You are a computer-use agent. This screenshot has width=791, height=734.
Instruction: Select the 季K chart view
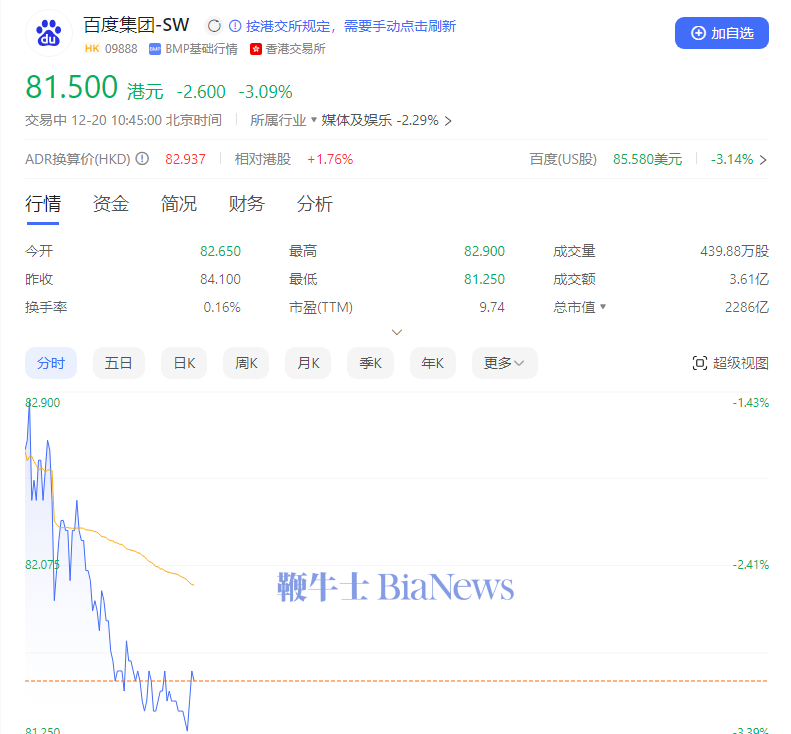tap(370, 363)
